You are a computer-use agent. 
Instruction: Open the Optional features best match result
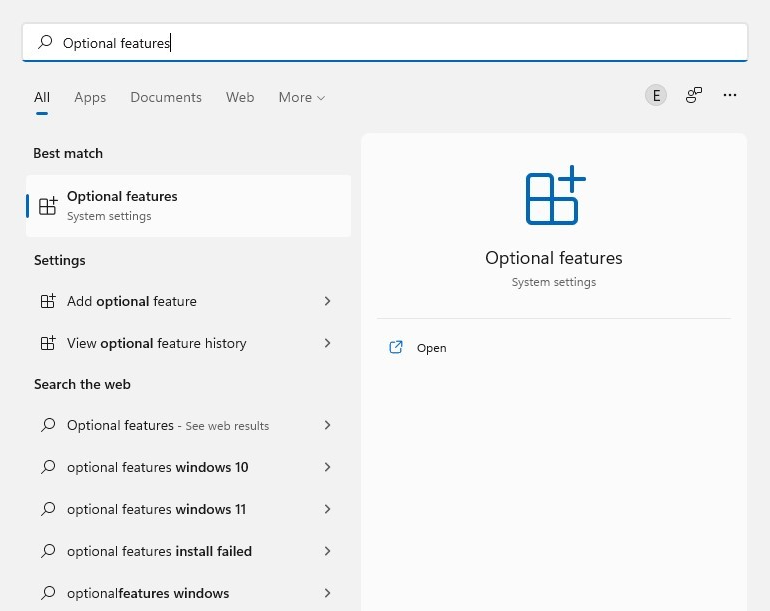(x=188, y=206)
